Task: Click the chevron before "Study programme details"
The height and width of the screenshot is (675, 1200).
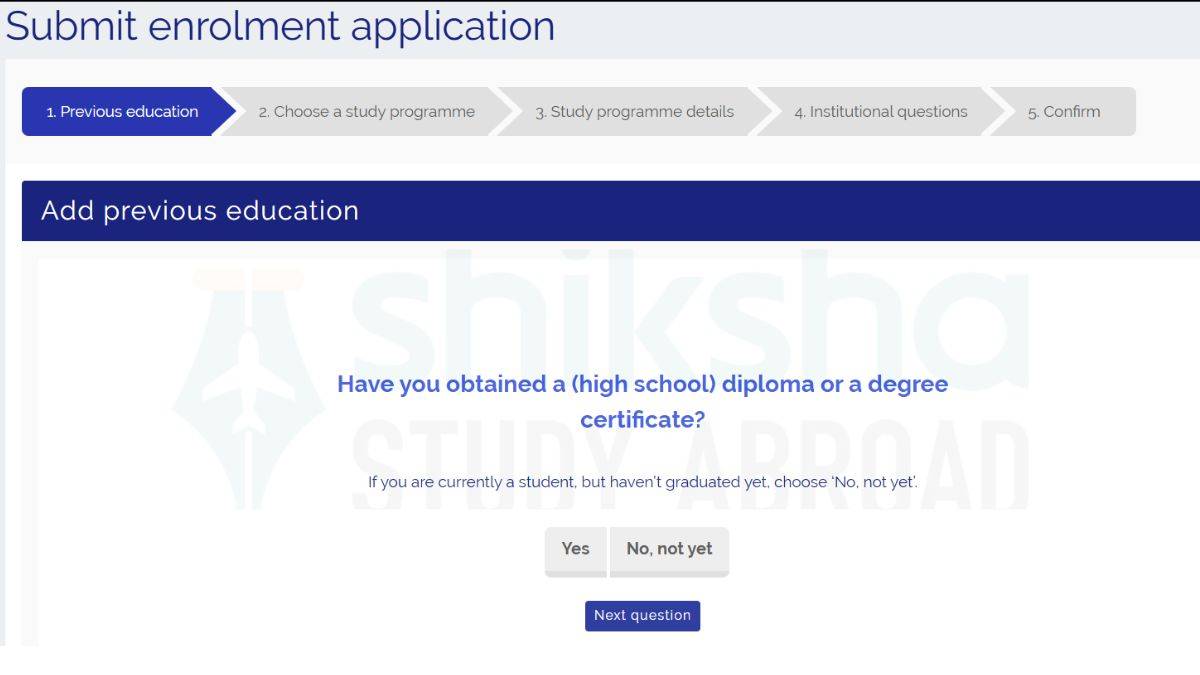Action: (x=506, y=111)
